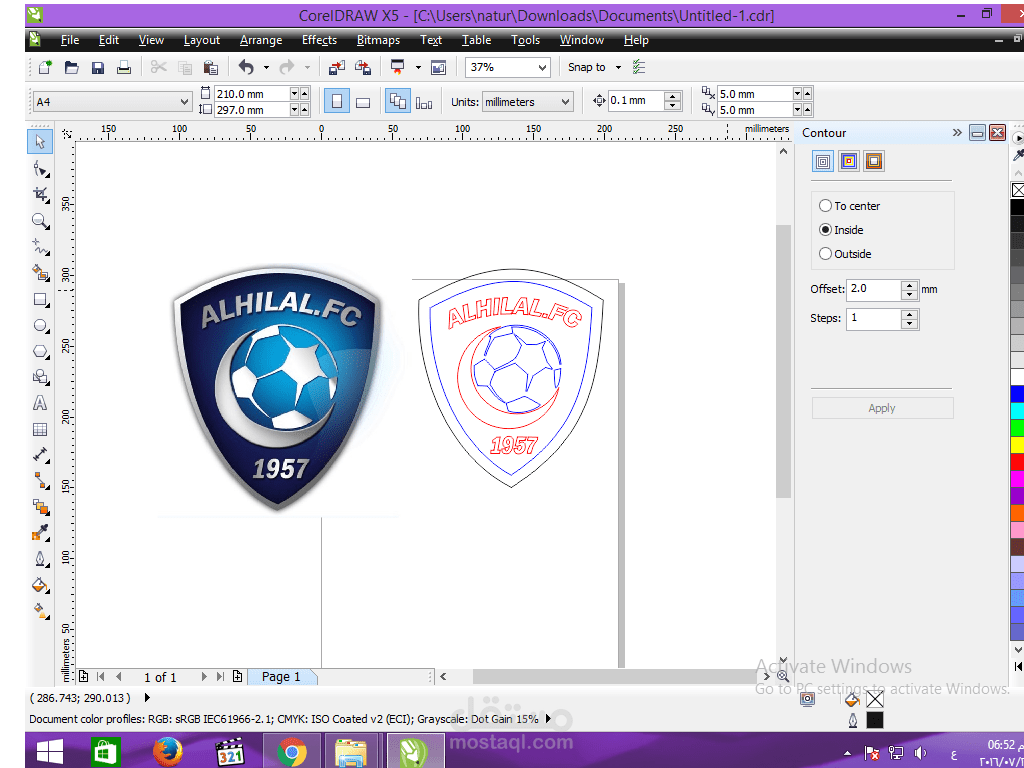Select the Table tool
This screenshot has height=768, width=1024.
(x=40, y=429)
